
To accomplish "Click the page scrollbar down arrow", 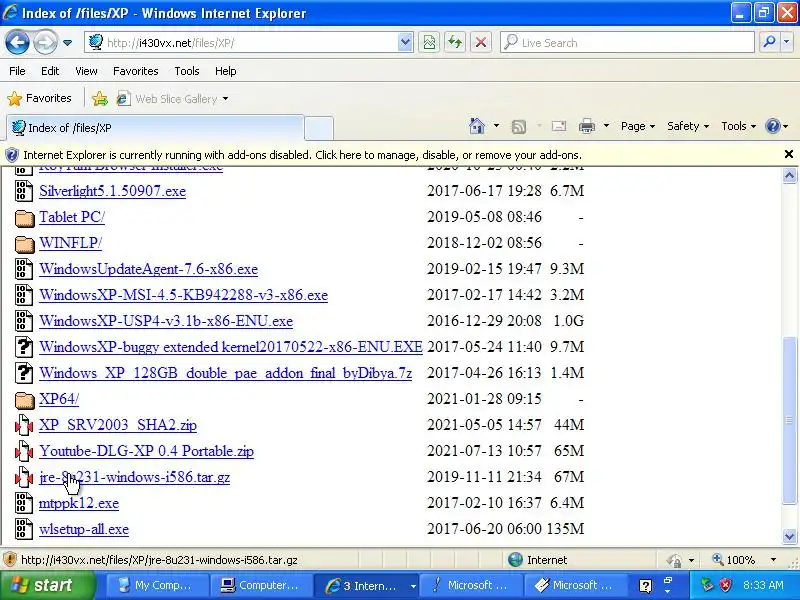I will click(x=789, y=536).
